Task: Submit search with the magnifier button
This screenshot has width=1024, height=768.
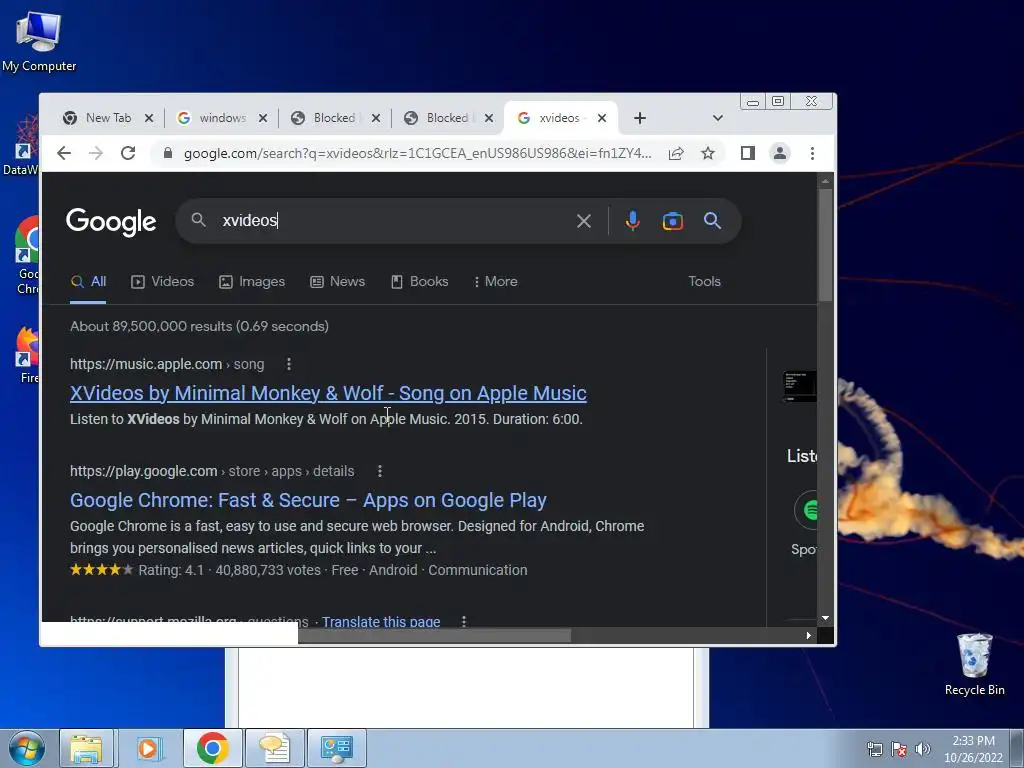Action: pos(712,221)
